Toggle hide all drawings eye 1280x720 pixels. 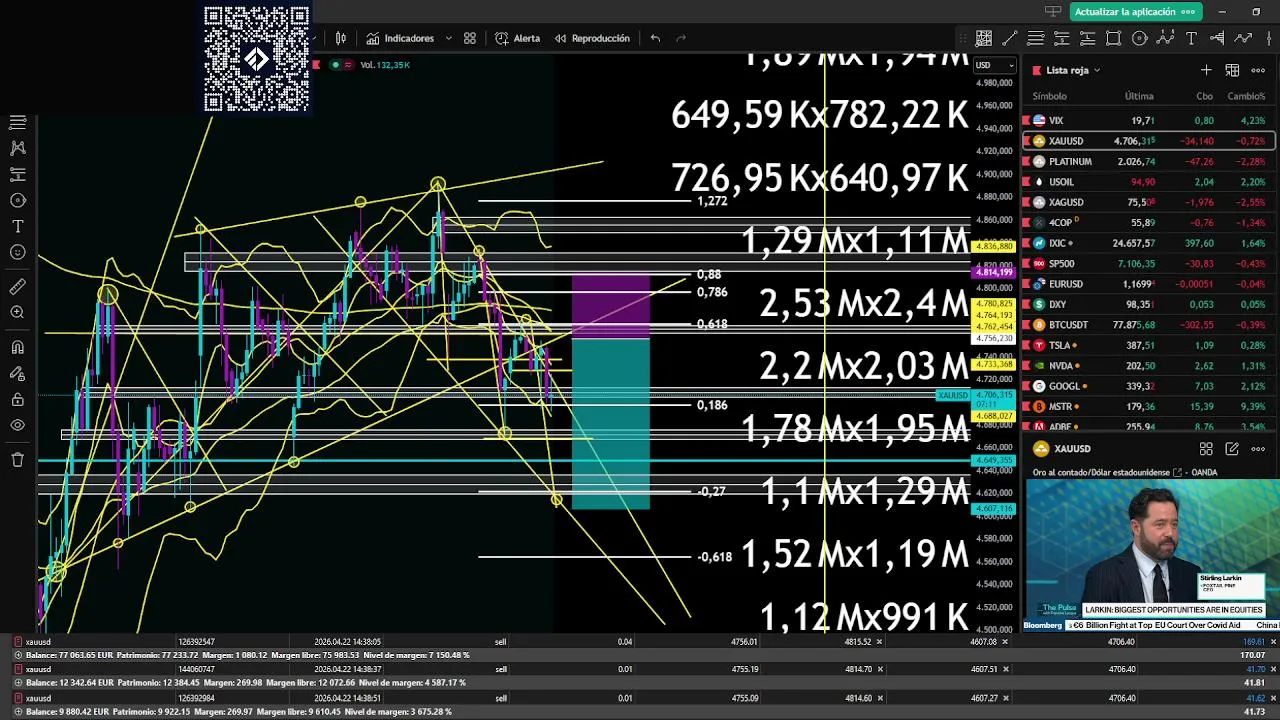pyautogui.click(x=17, y=426)
